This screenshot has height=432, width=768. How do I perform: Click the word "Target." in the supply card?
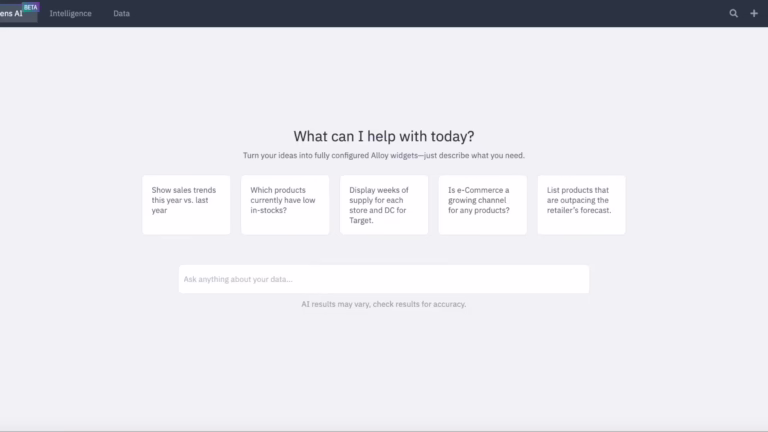(x=361, y=220)
